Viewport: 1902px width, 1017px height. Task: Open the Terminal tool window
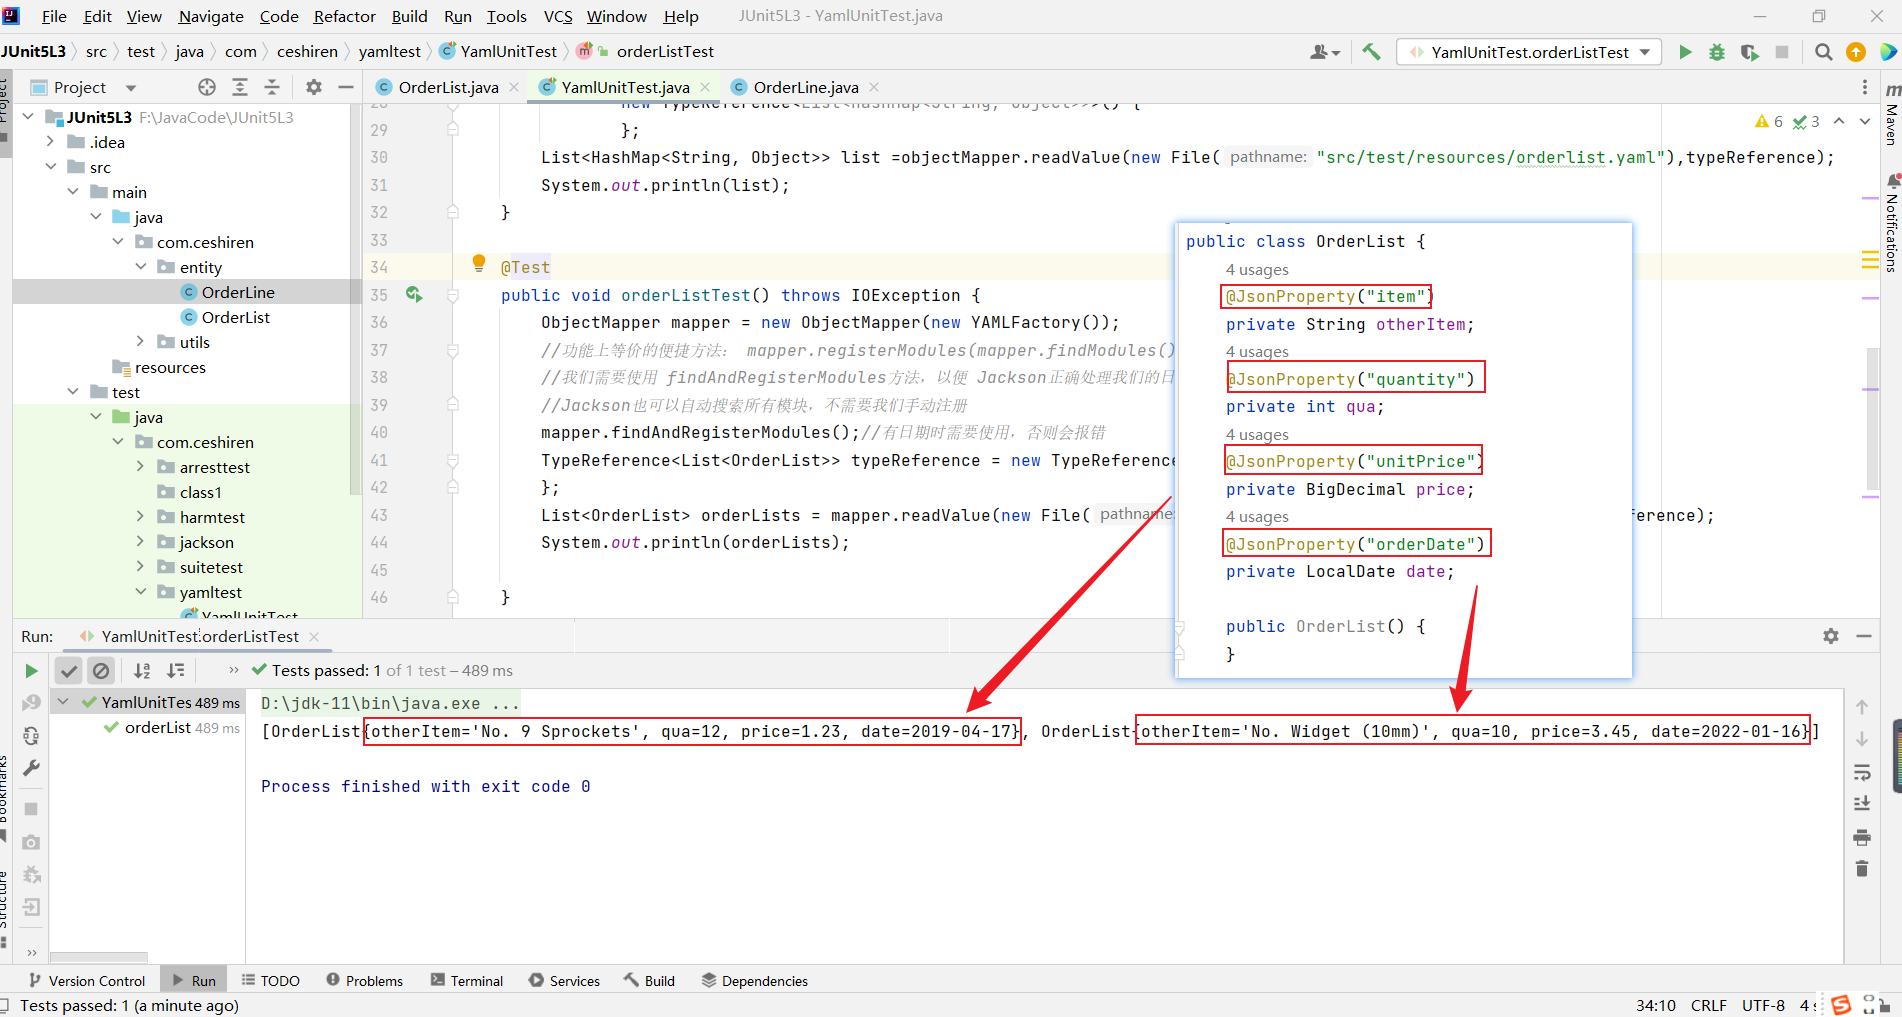click(467, 981)
